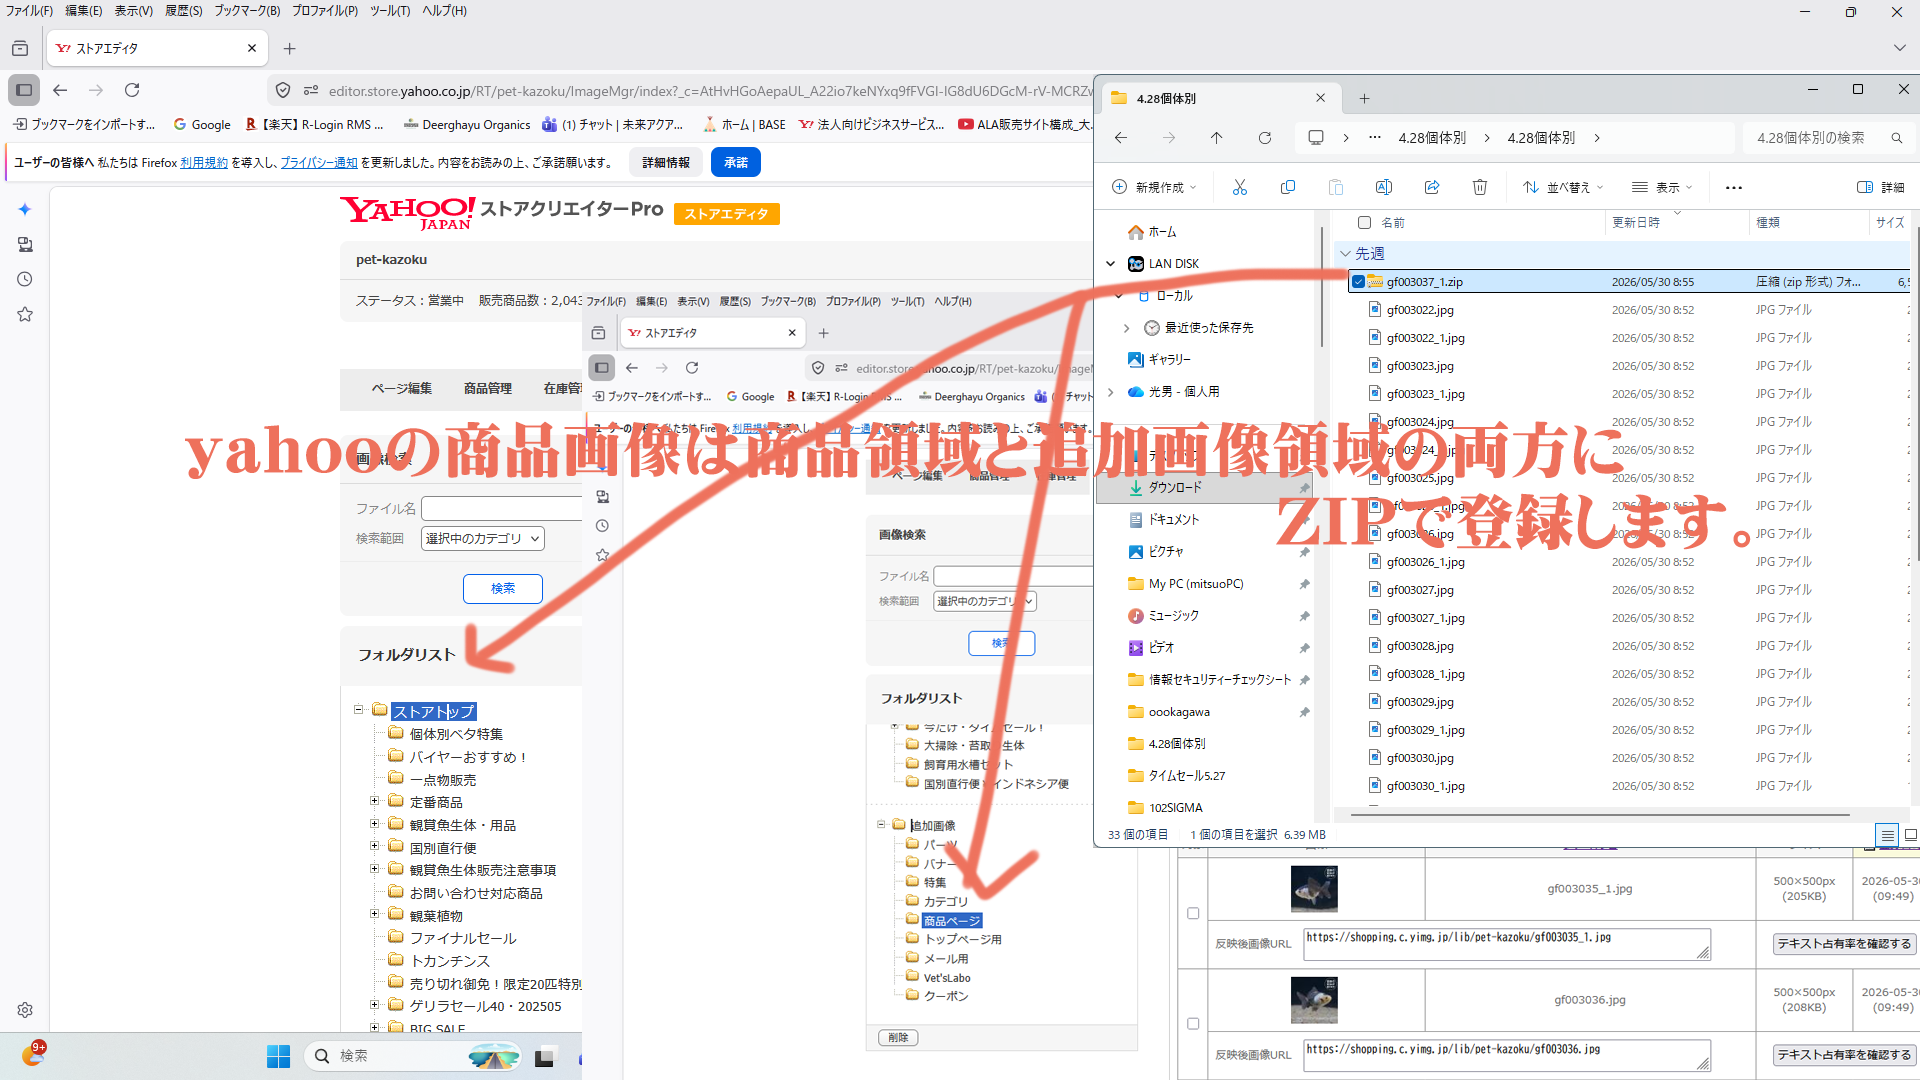Add new tab in Explorer window
Screen dimensions: 1920x1080
(1364, 98)
